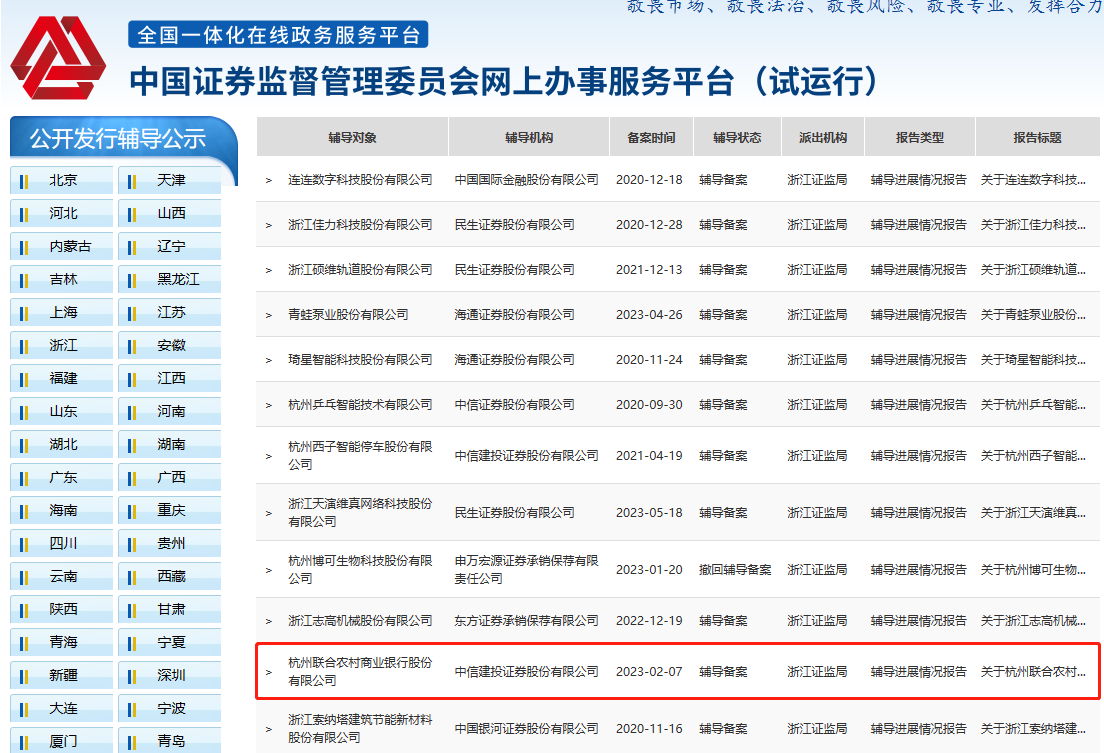Viewport: 1104px width, 753px height.
Task: Click the icon beside 深圳
Action: [132, 676]
